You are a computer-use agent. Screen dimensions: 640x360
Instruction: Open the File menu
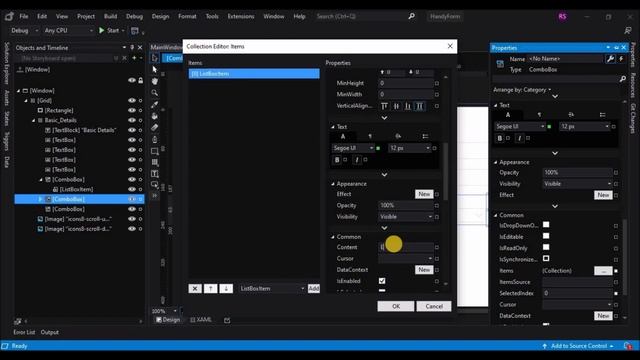point(24,16)
